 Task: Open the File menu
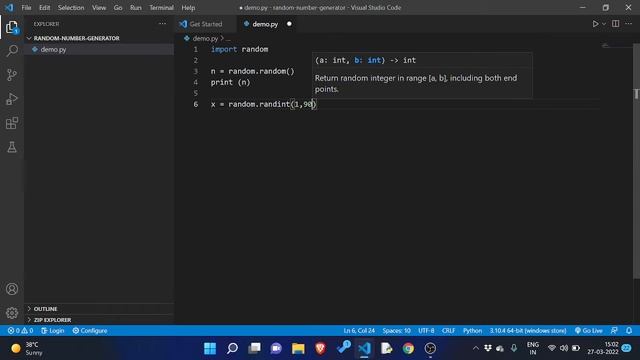pyautogui.click(x=26, y=7)
